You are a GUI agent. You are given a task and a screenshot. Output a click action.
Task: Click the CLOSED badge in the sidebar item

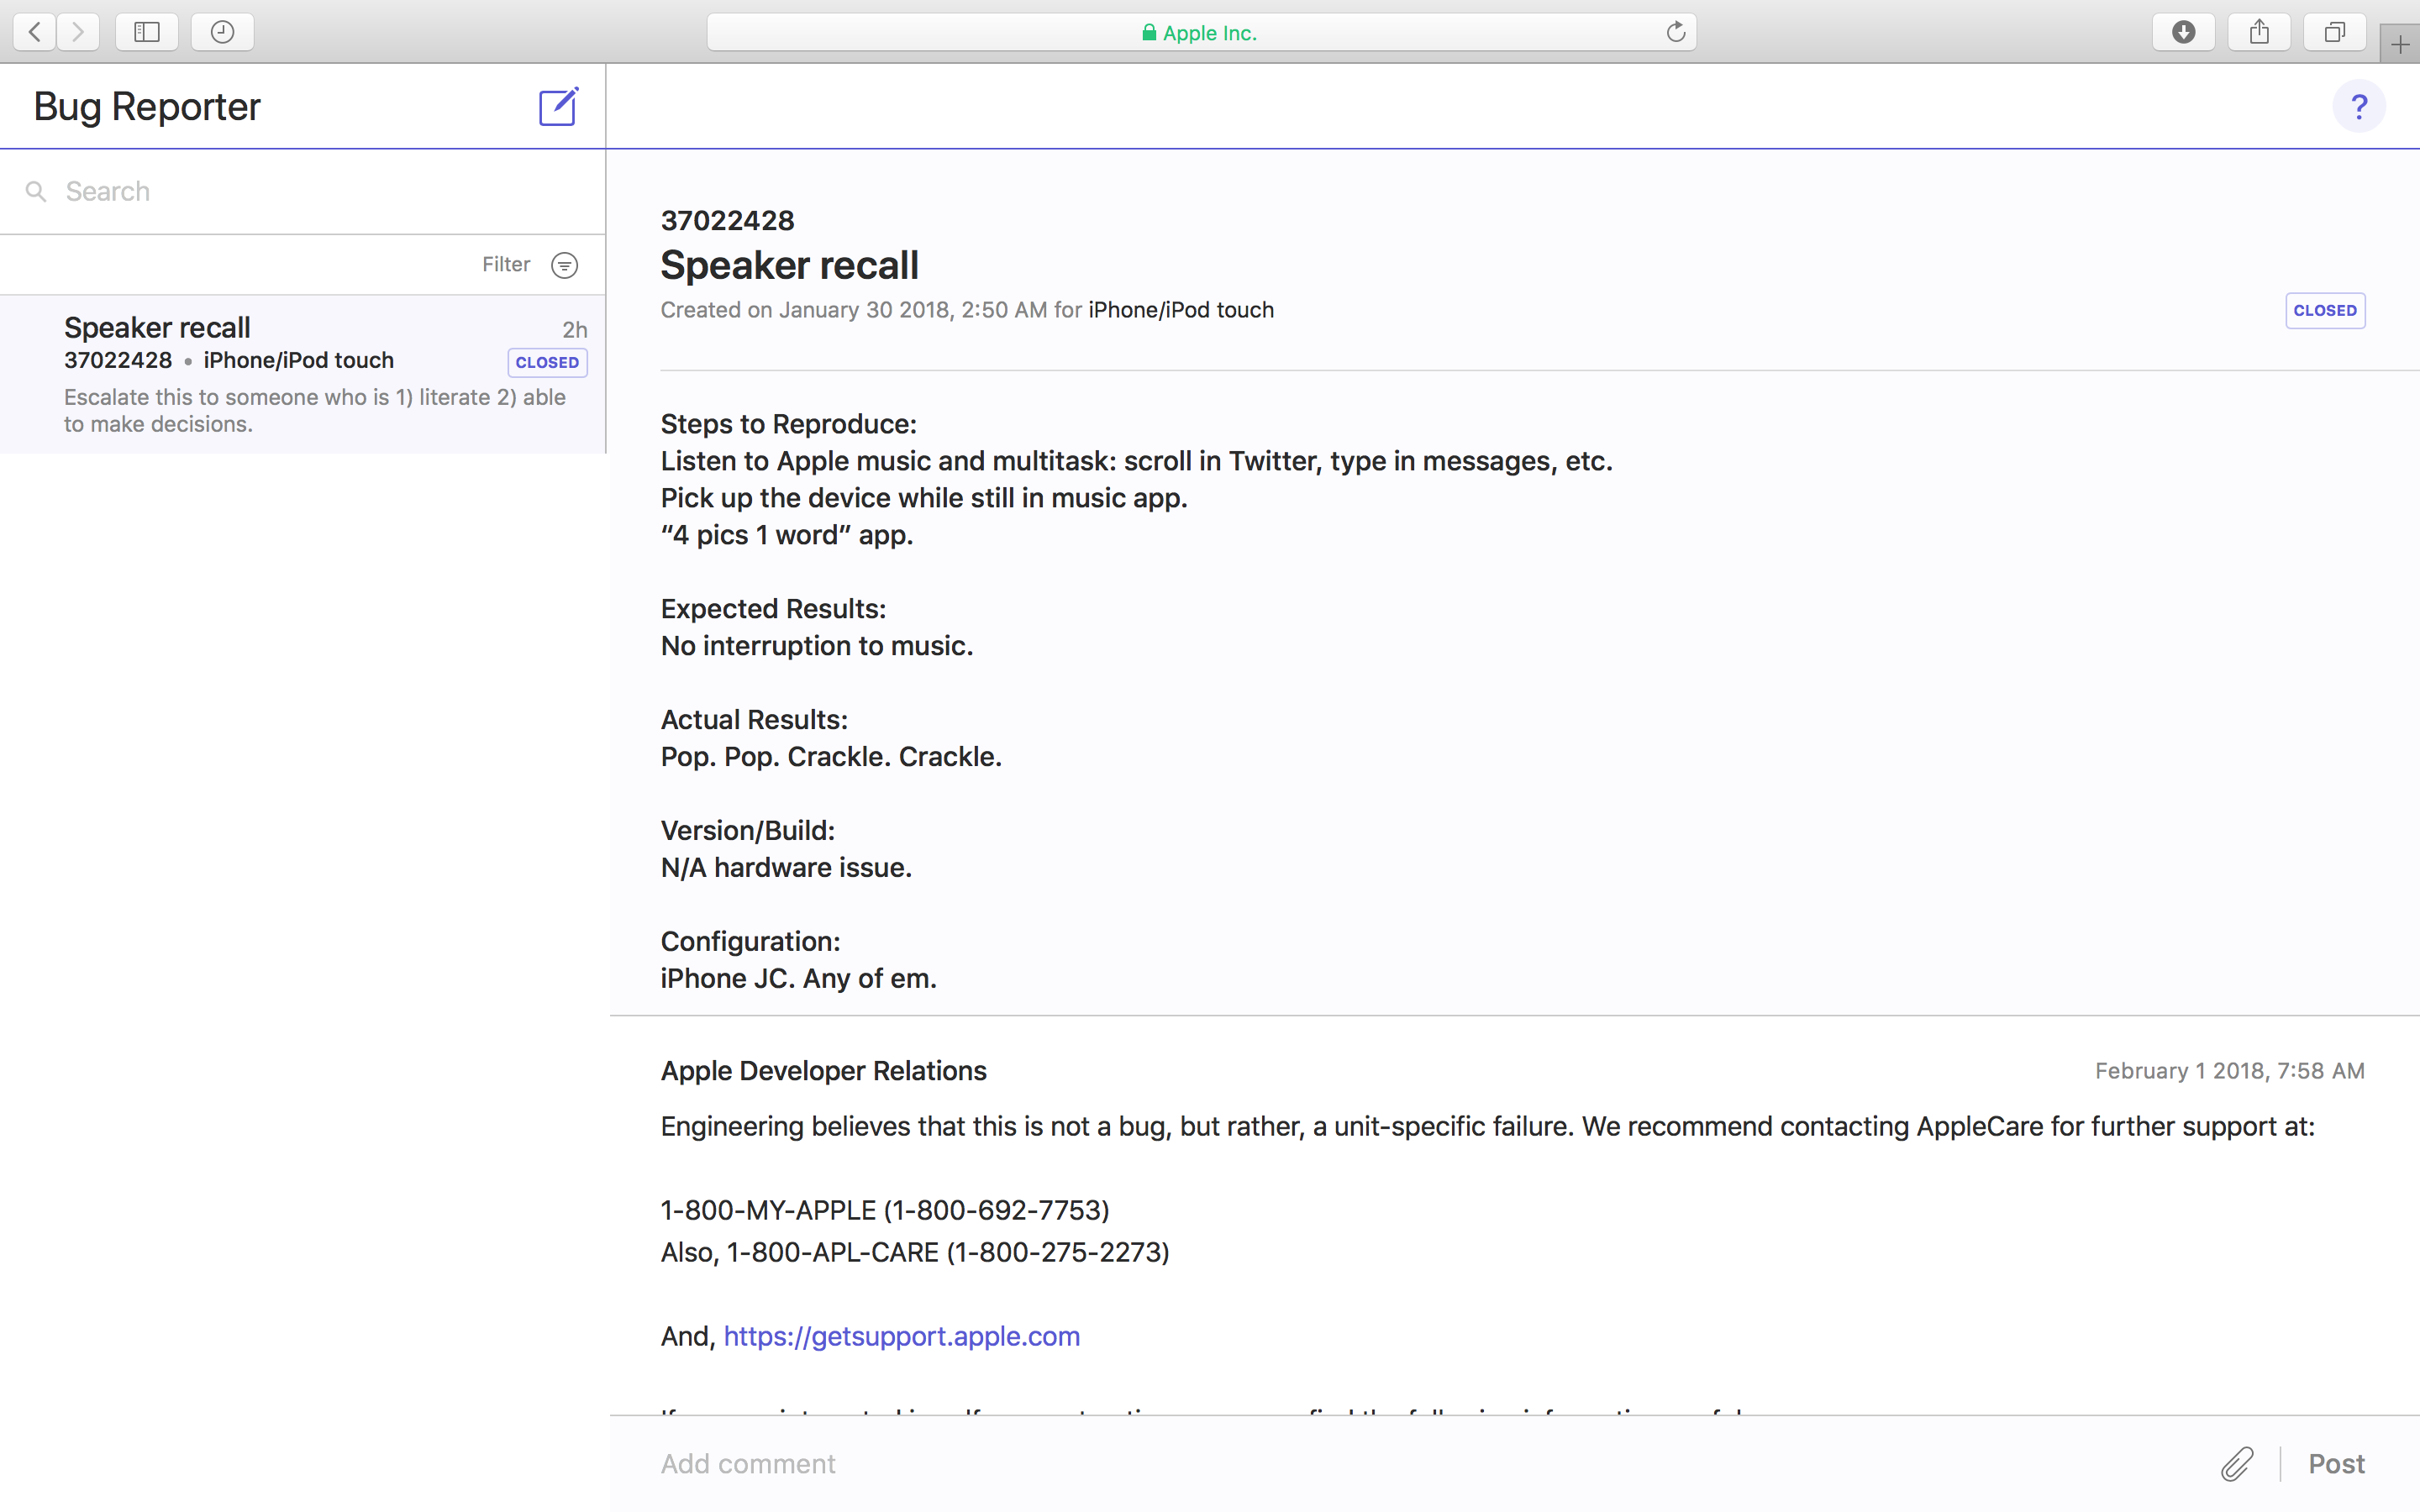pyautogui.click(x=547, y=362)
